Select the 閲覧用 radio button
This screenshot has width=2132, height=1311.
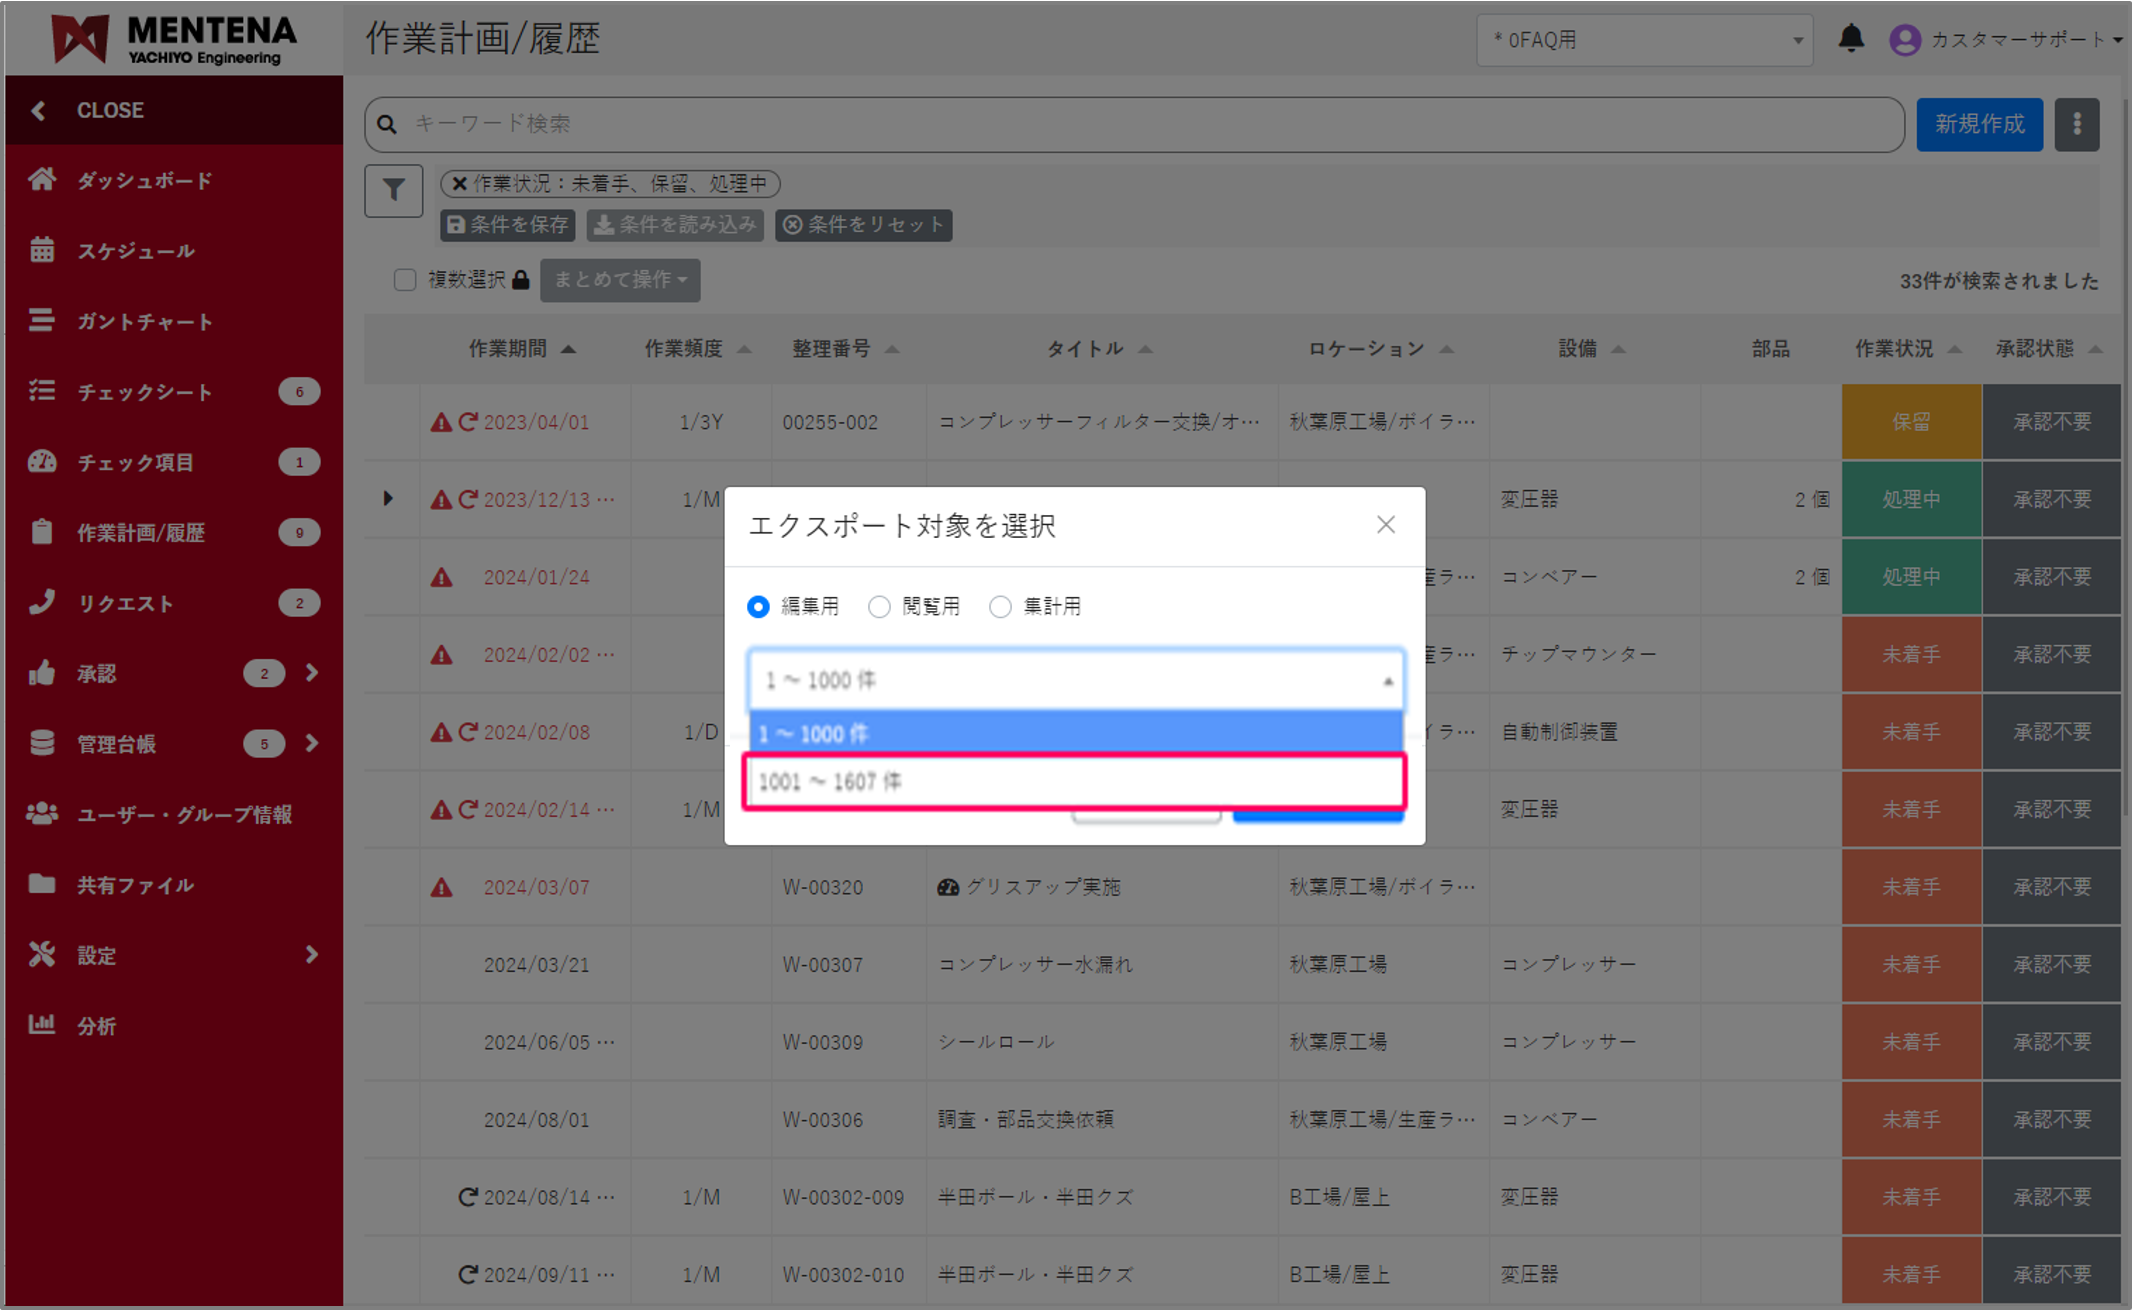click(879, 606)
